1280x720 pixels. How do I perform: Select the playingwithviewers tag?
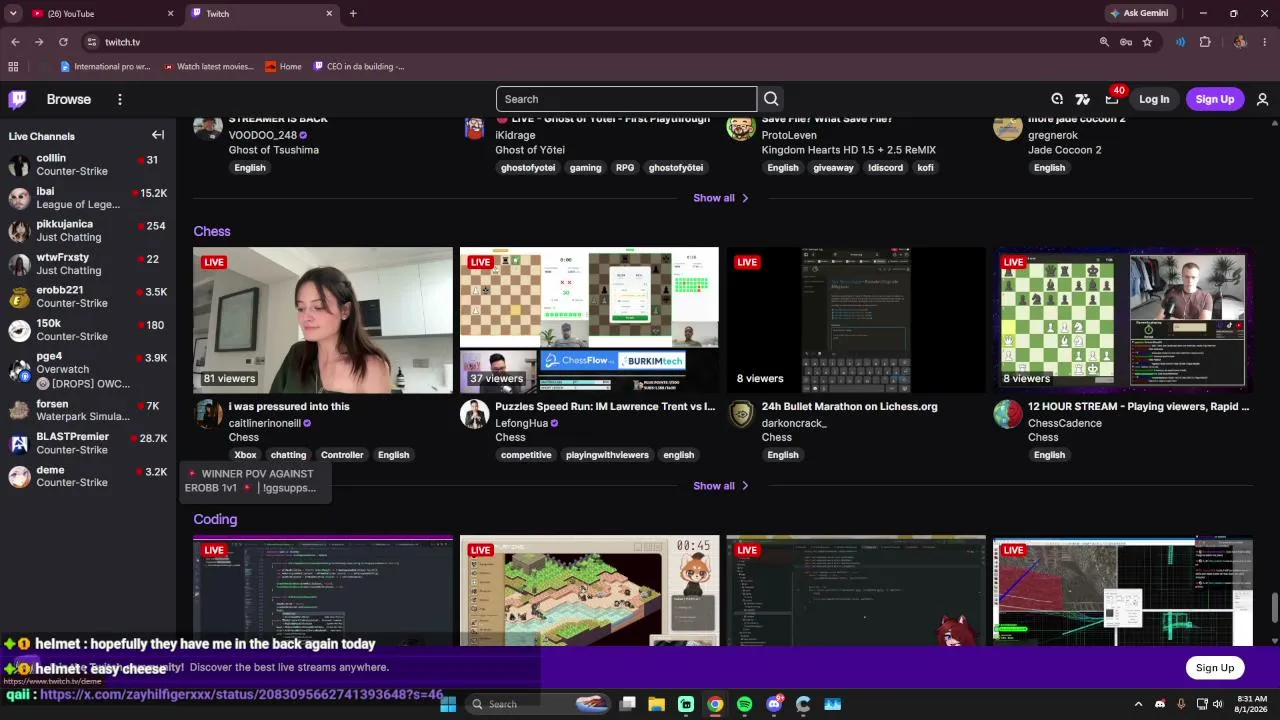click(607, 455)
